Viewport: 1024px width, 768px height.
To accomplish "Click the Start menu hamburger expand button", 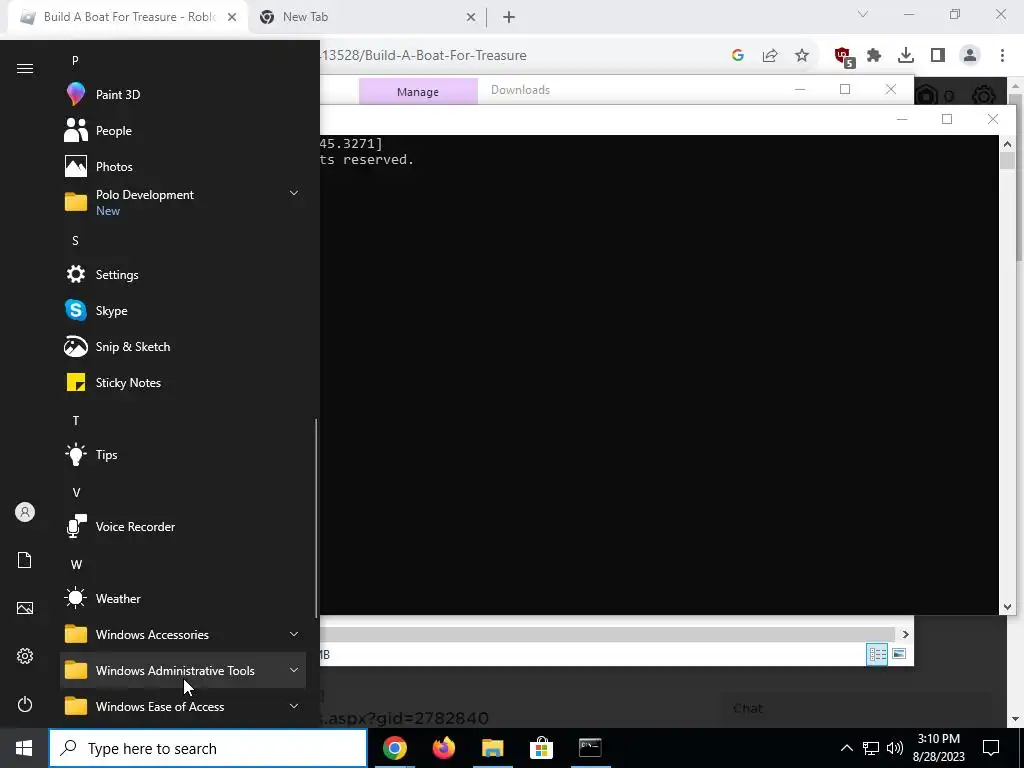I will [x=25, y=69].
